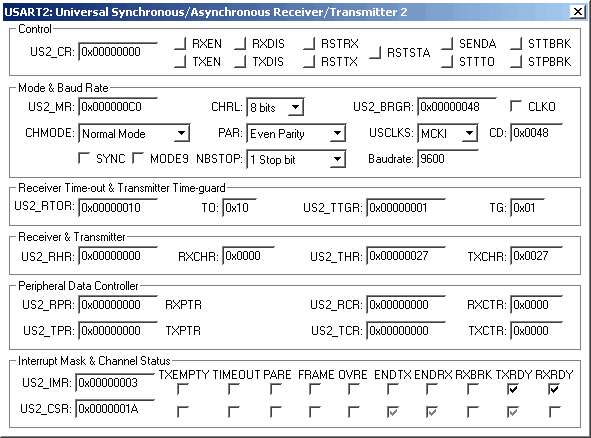Focus the US2_CR control register field
The height and width of the screenshot is (438, 591).
click(x=118, y=52)
